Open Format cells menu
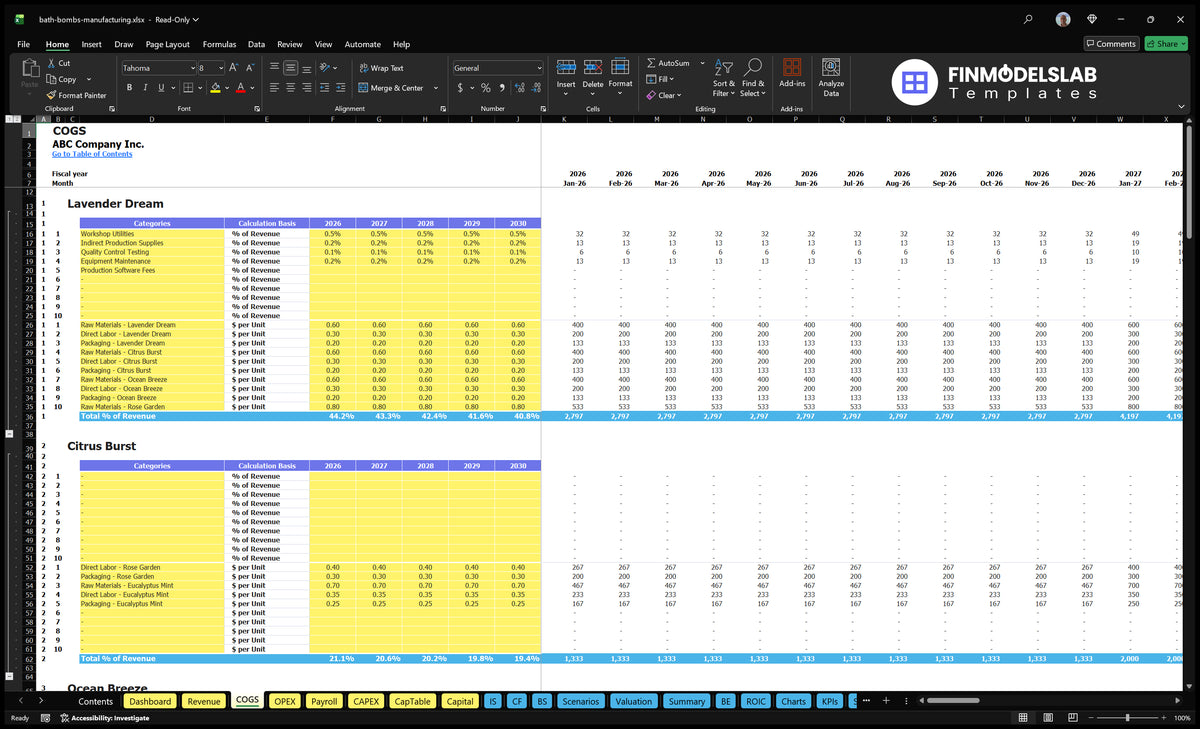The image size is (1200, 729). click(620, 74)
